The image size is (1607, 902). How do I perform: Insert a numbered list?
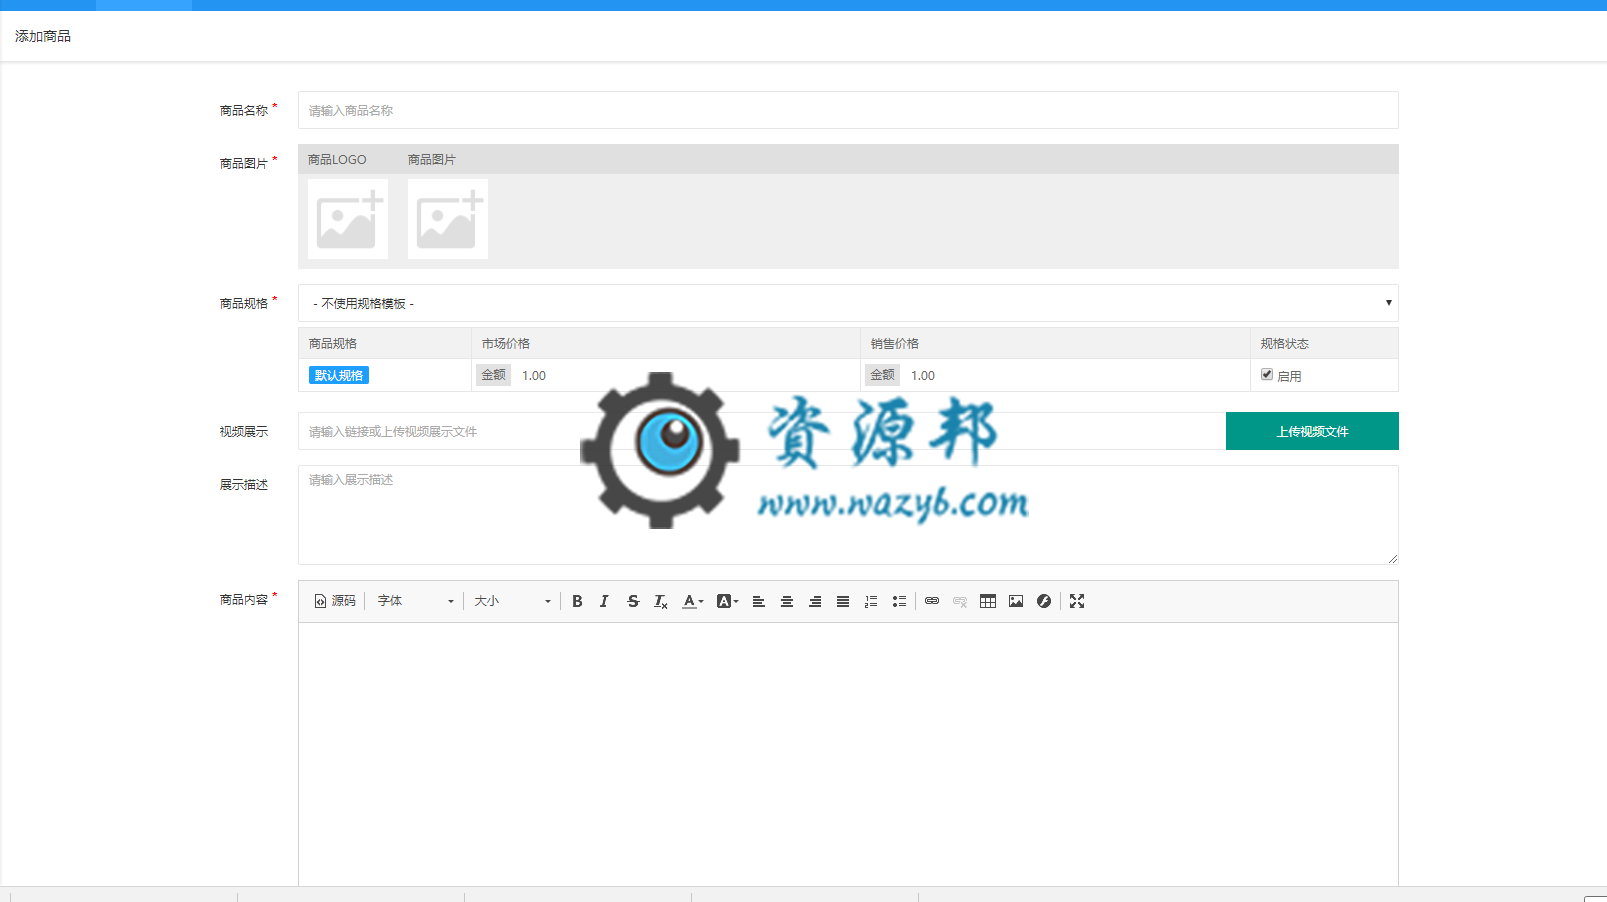pyautogui.click(x=871, y=601)
